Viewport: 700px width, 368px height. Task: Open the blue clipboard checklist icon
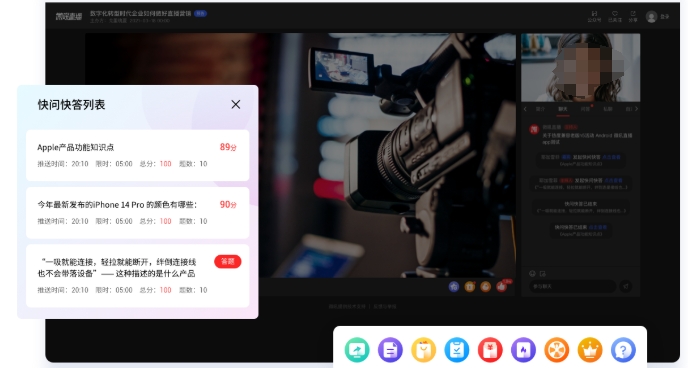457,350
